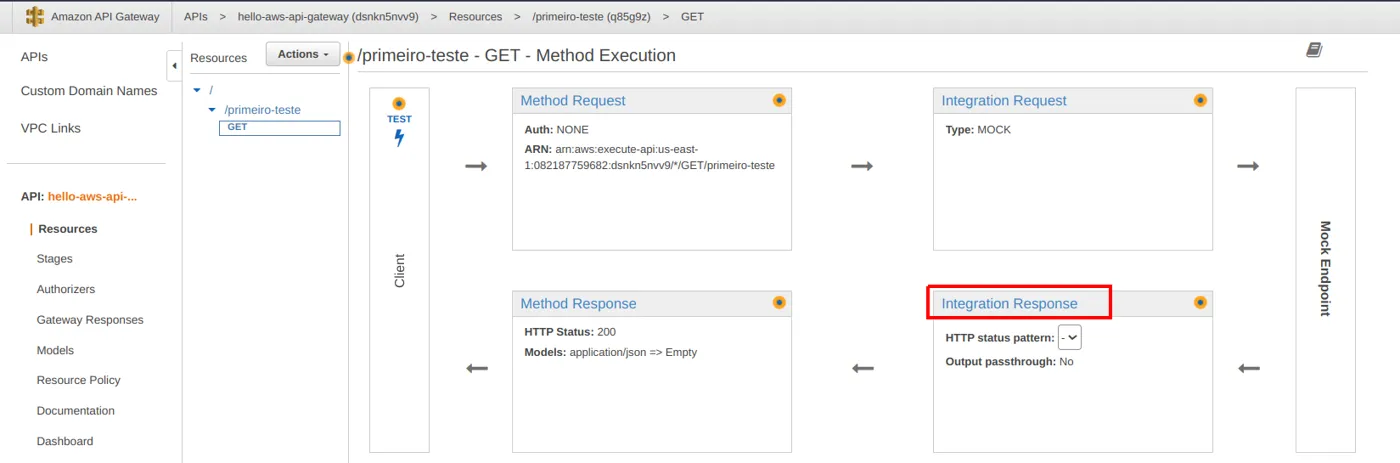Click the Models application/json Empty text

tap(610, 352)
